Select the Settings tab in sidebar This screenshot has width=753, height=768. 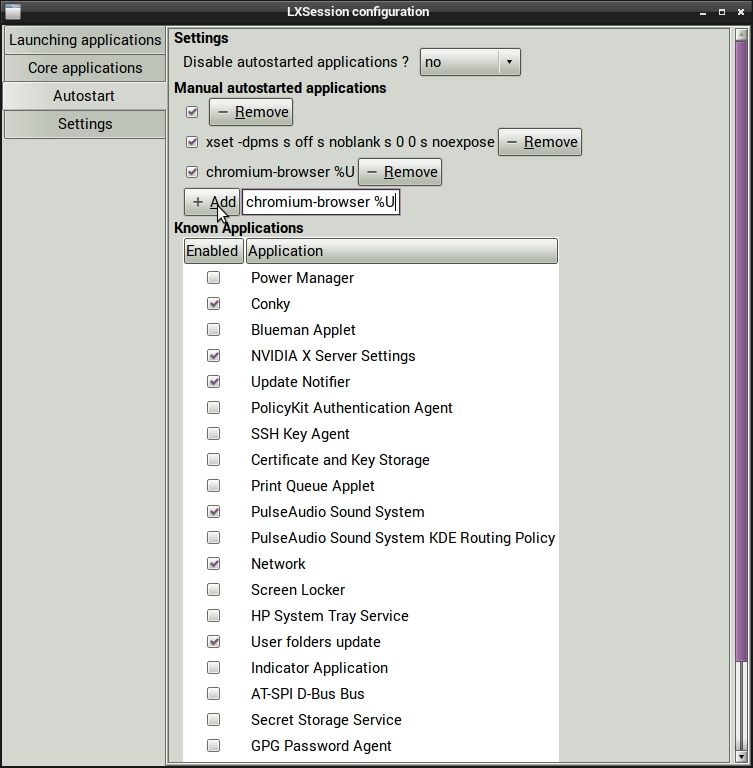pos(85,124)
